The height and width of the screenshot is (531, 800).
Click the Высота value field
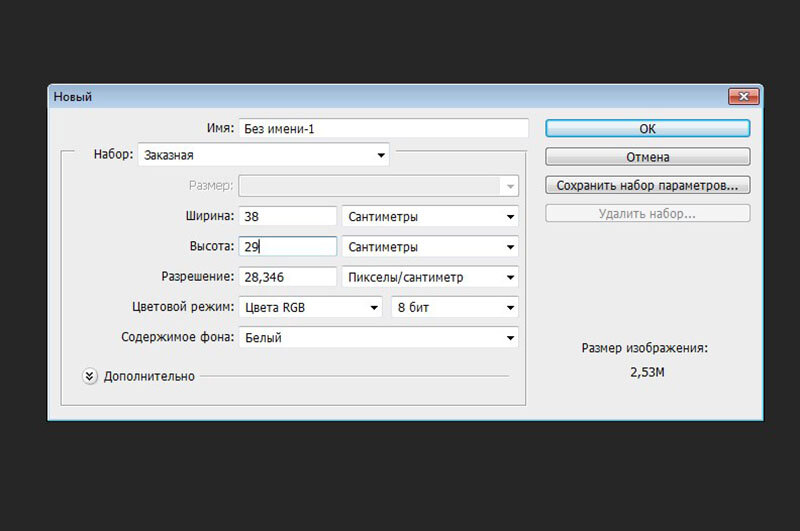(288, 246)
